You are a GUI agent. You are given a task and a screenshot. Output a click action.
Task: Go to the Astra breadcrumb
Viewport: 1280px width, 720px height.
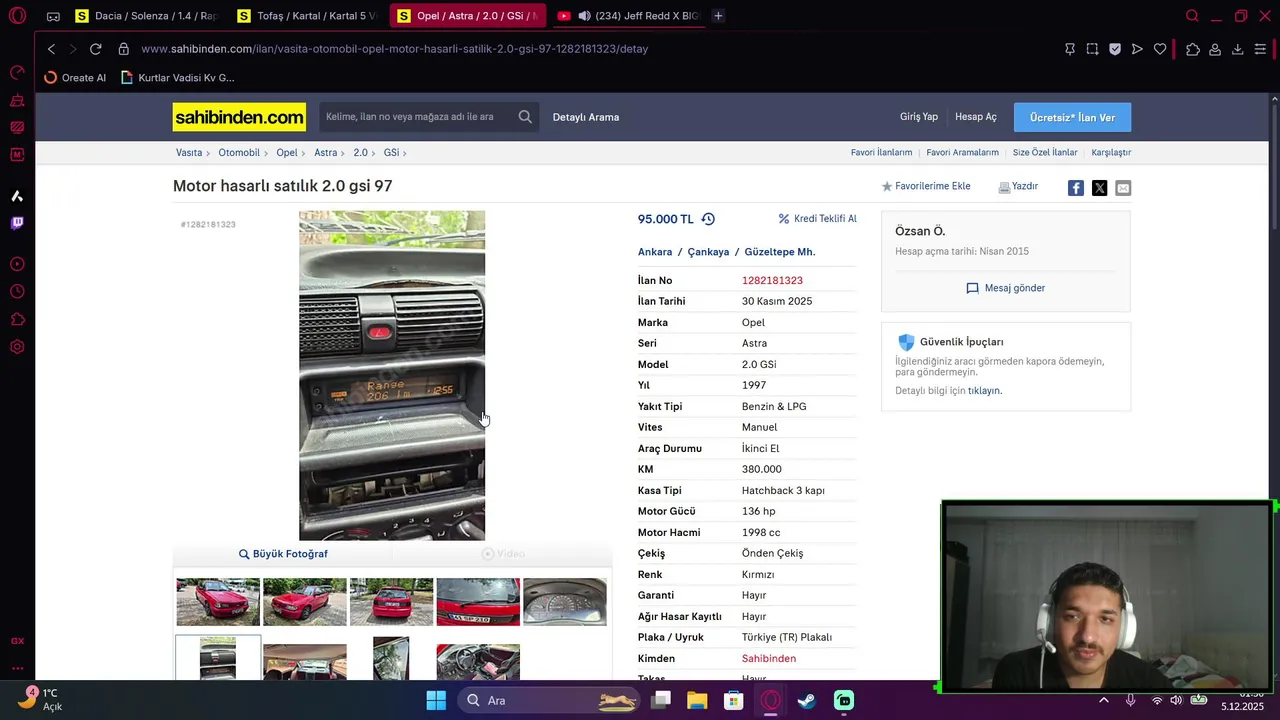point(326,153)
